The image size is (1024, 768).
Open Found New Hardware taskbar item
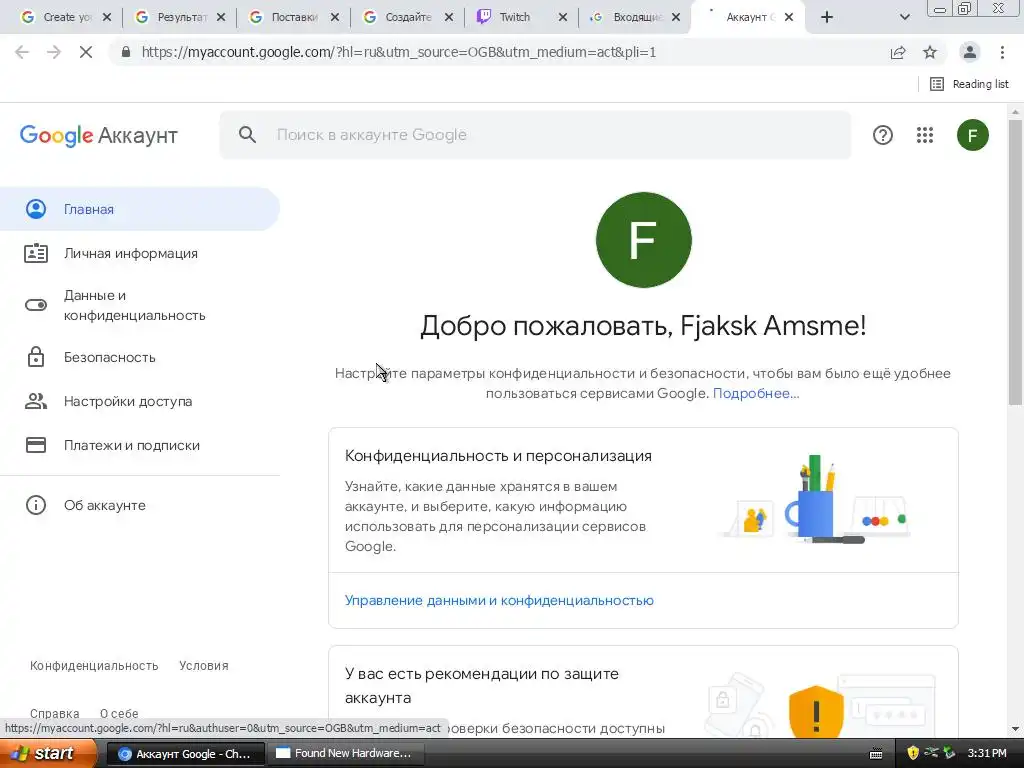point(345,754)
